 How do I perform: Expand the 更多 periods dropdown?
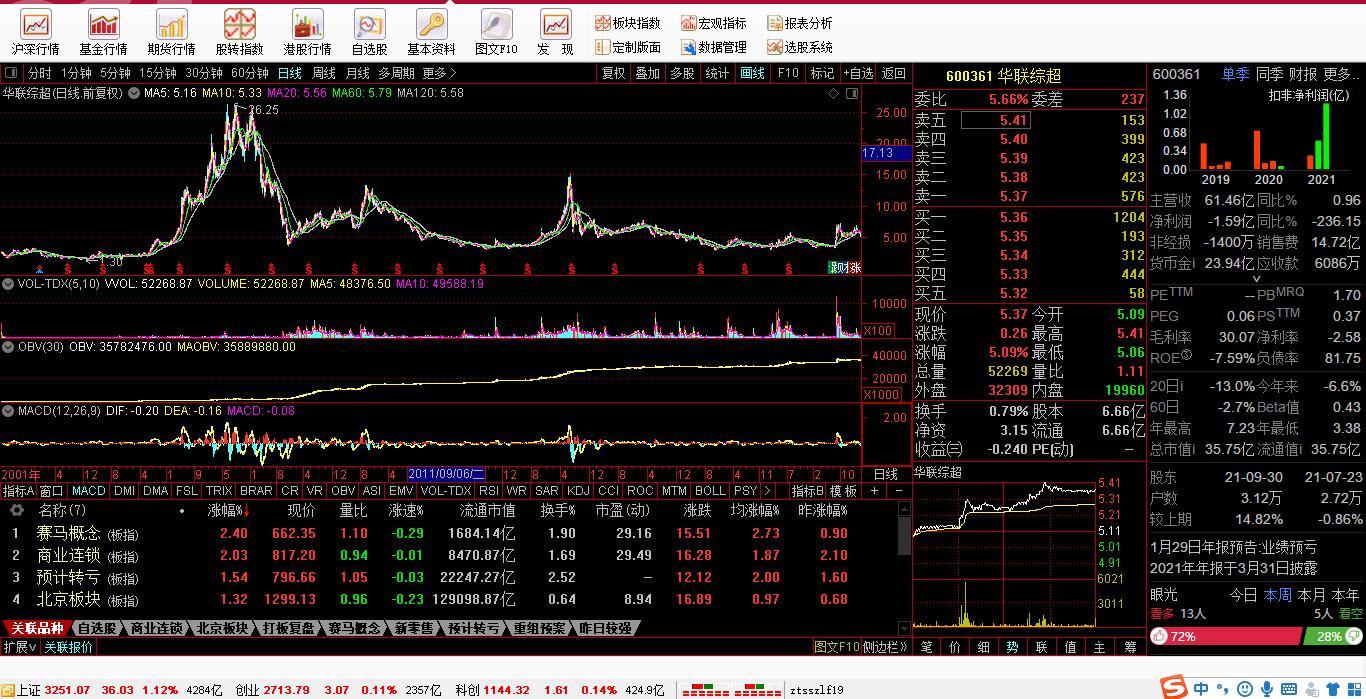(x=439, y=73)
